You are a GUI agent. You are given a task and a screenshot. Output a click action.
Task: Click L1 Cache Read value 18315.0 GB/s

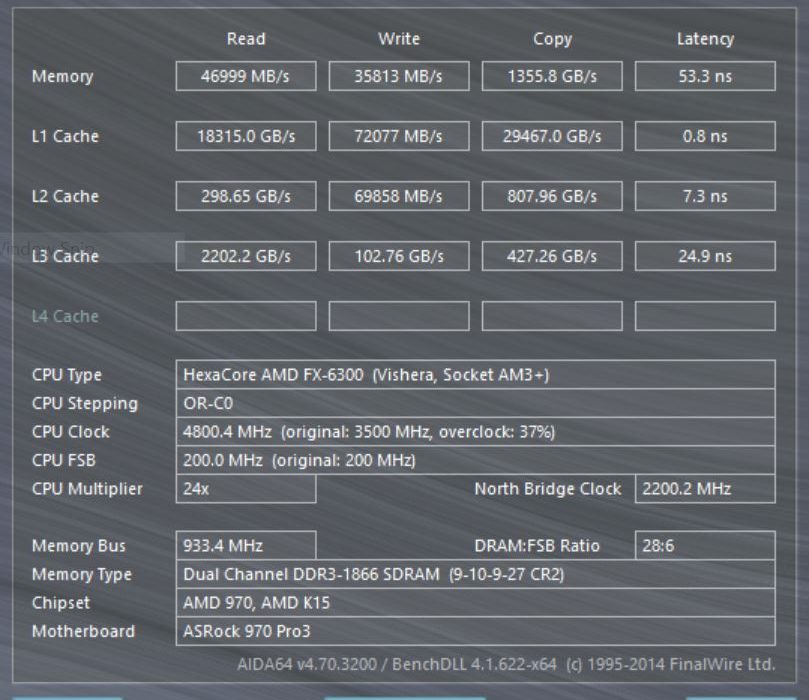246,136
